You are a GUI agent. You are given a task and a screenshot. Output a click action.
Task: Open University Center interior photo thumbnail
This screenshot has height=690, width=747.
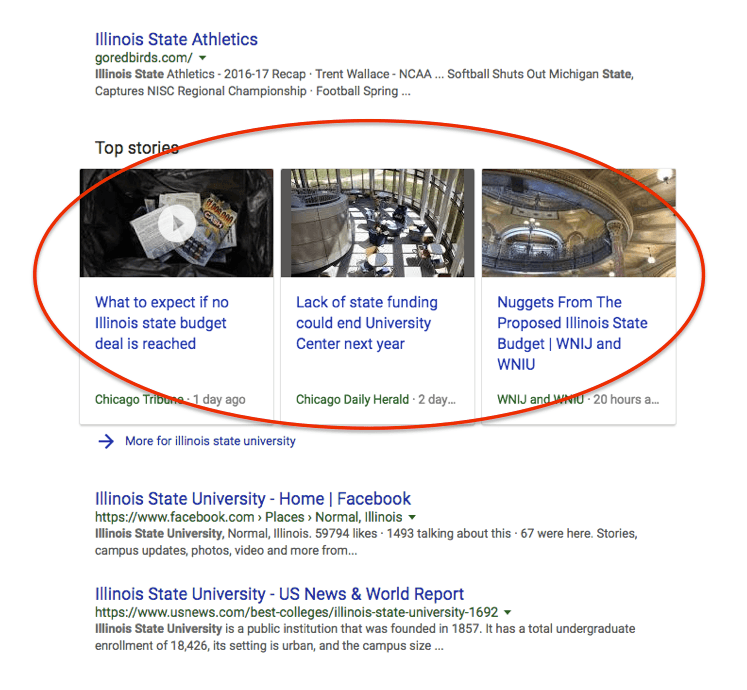378,223
